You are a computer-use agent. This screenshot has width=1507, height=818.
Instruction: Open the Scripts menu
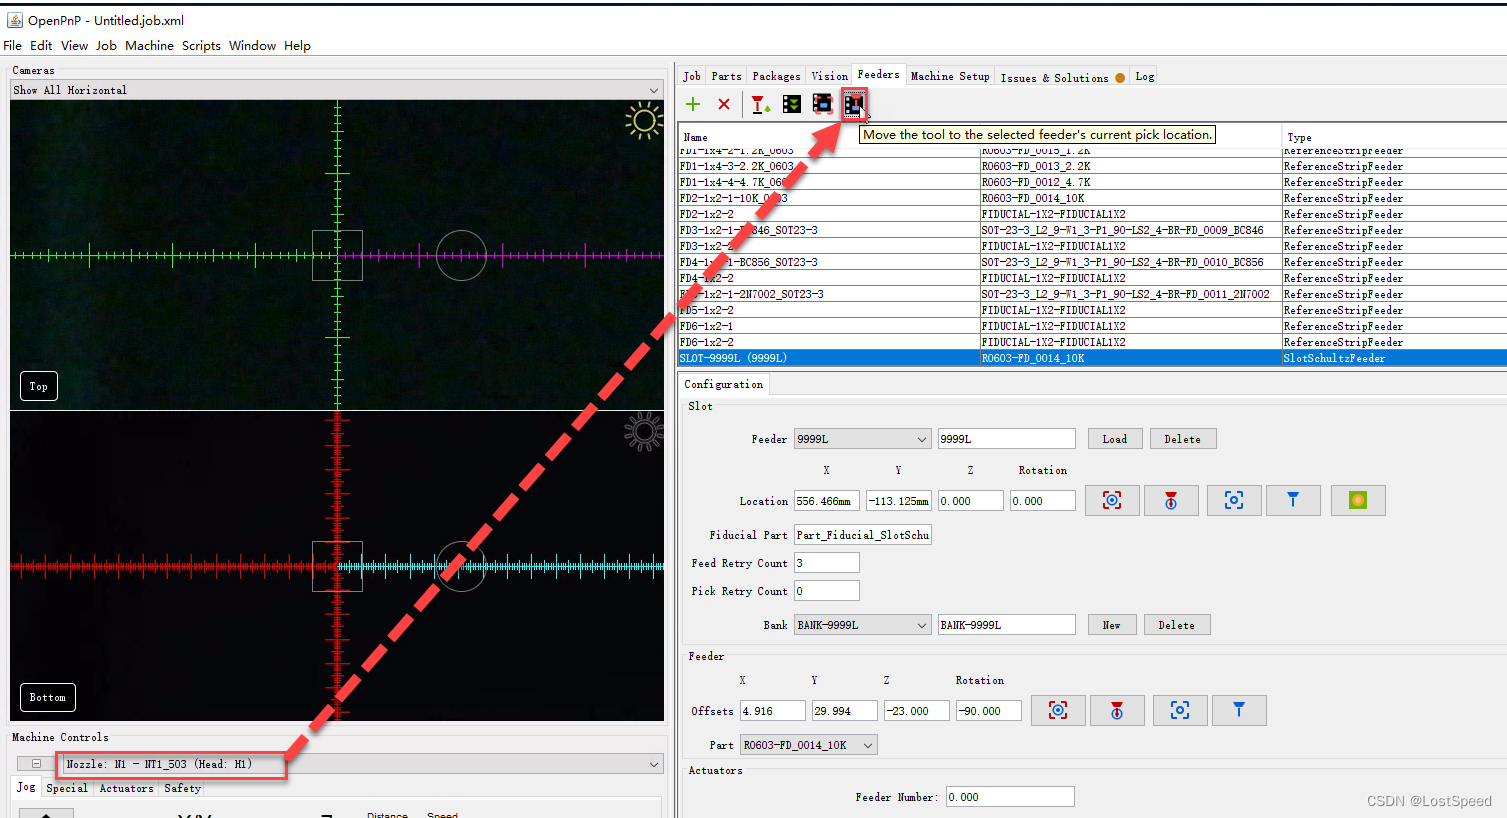201,46
